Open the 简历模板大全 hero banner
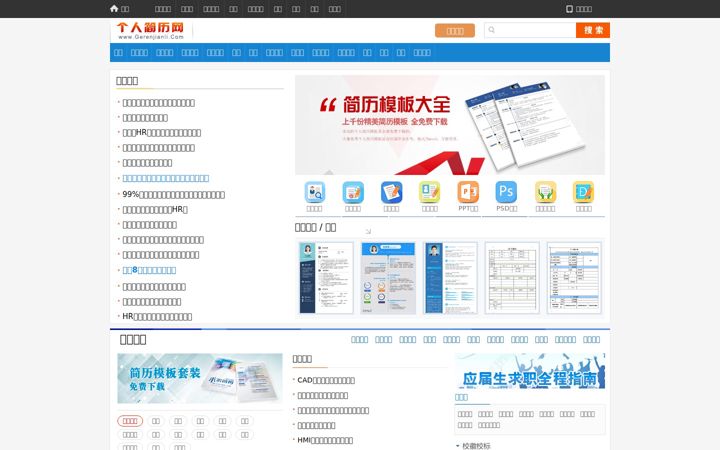Viewport: 720px width, 450px height. point(450,125)
